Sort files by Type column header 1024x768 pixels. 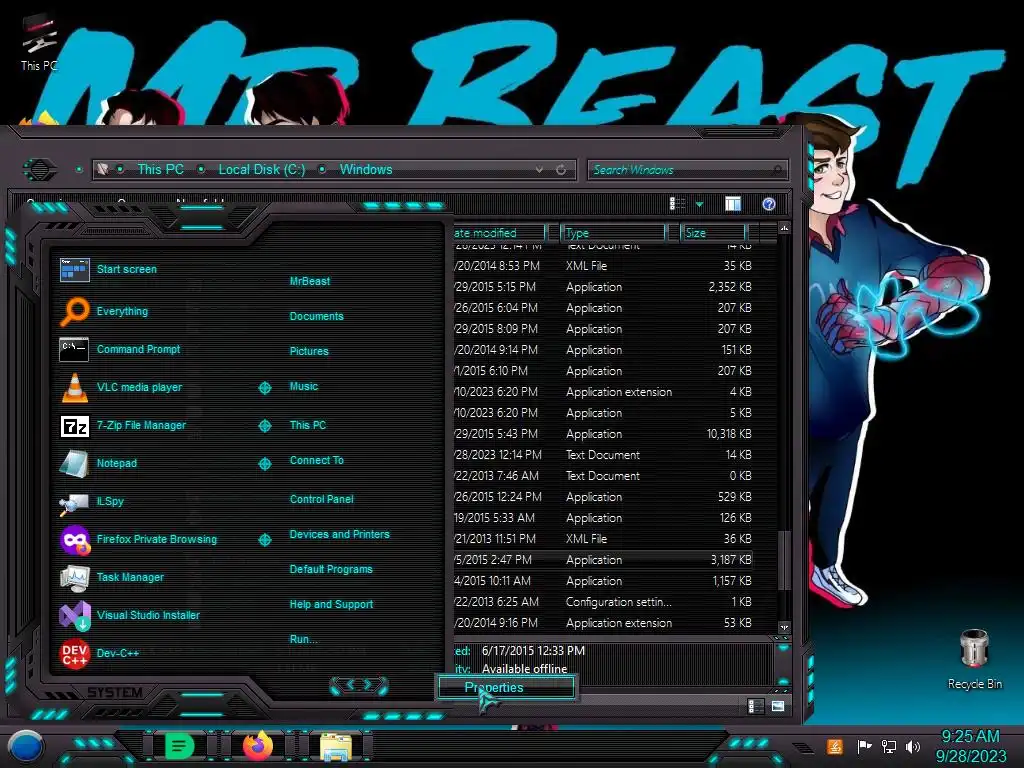613,232
